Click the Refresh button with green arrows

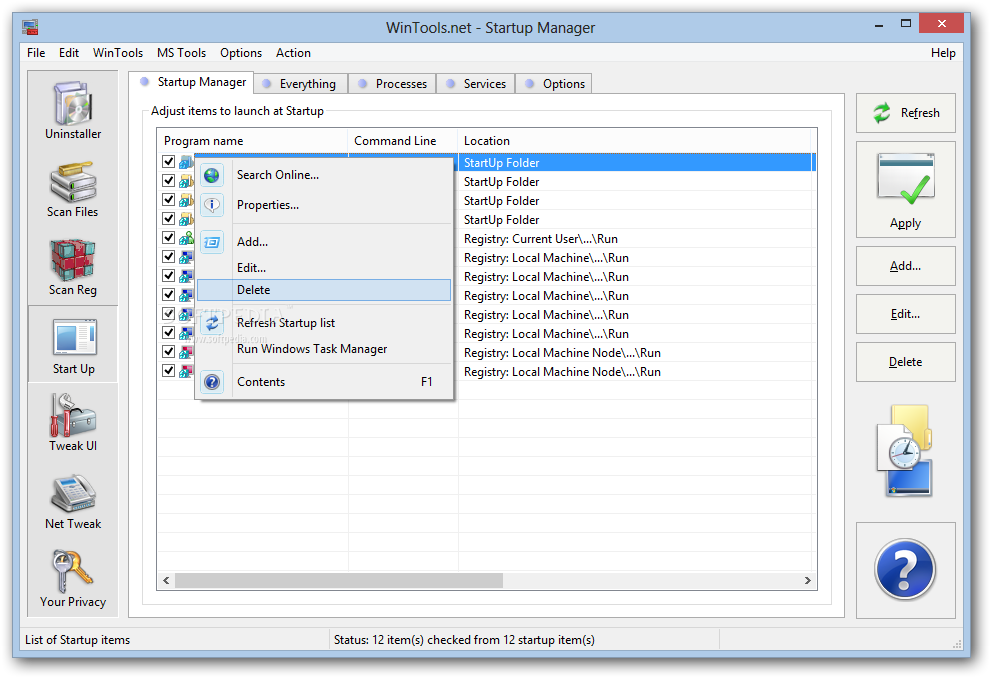(x=905, y=113)
